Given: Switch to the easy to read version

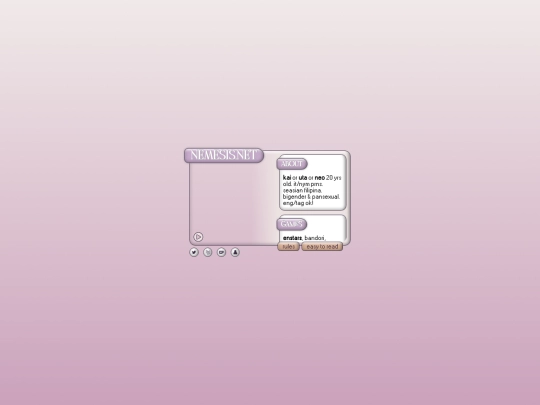Looking at the screenshot, I should click(x=322, y=247).
